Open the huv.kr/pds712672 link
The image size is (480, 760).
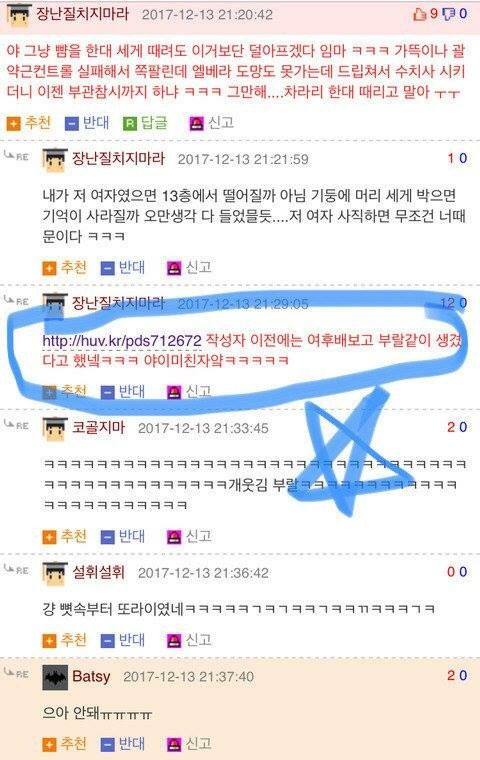pos(122,341)
